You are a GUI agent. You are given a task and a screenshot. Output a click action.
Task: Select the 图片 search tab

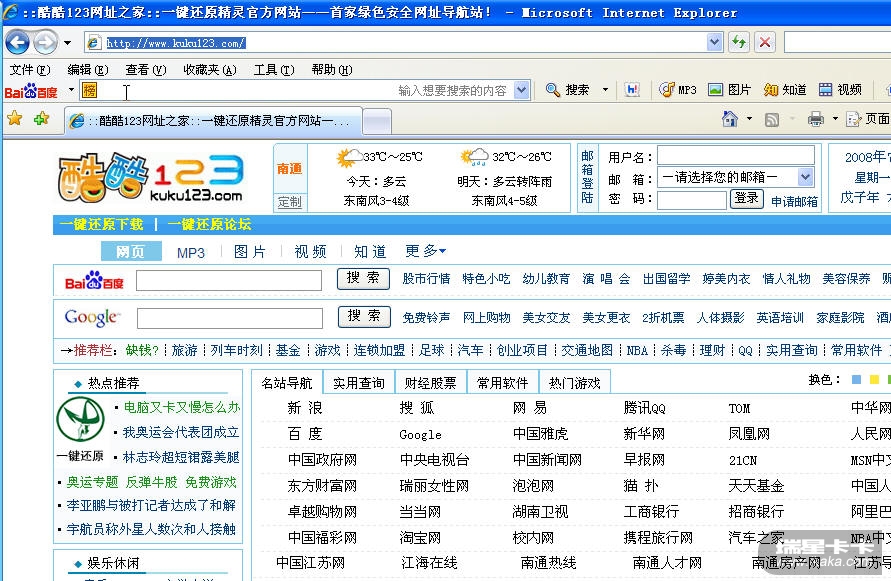(251, 252)
